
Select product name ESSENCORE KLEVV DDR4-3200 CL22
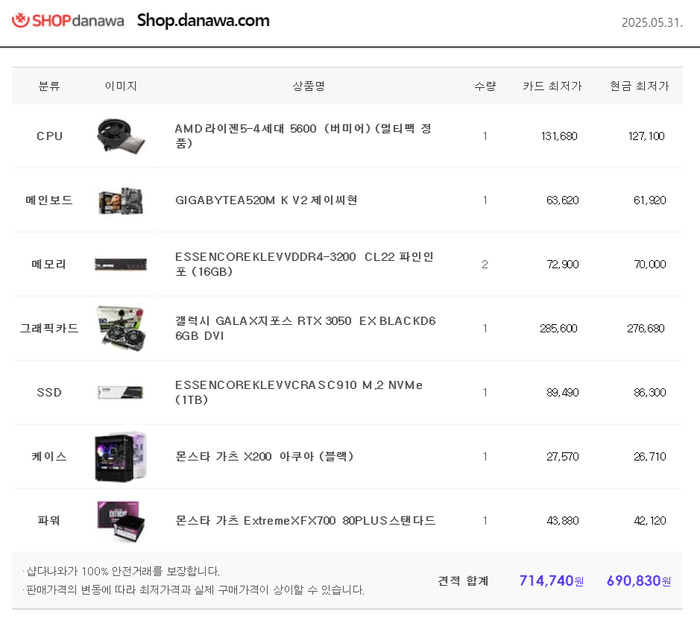tap(304, 264)
